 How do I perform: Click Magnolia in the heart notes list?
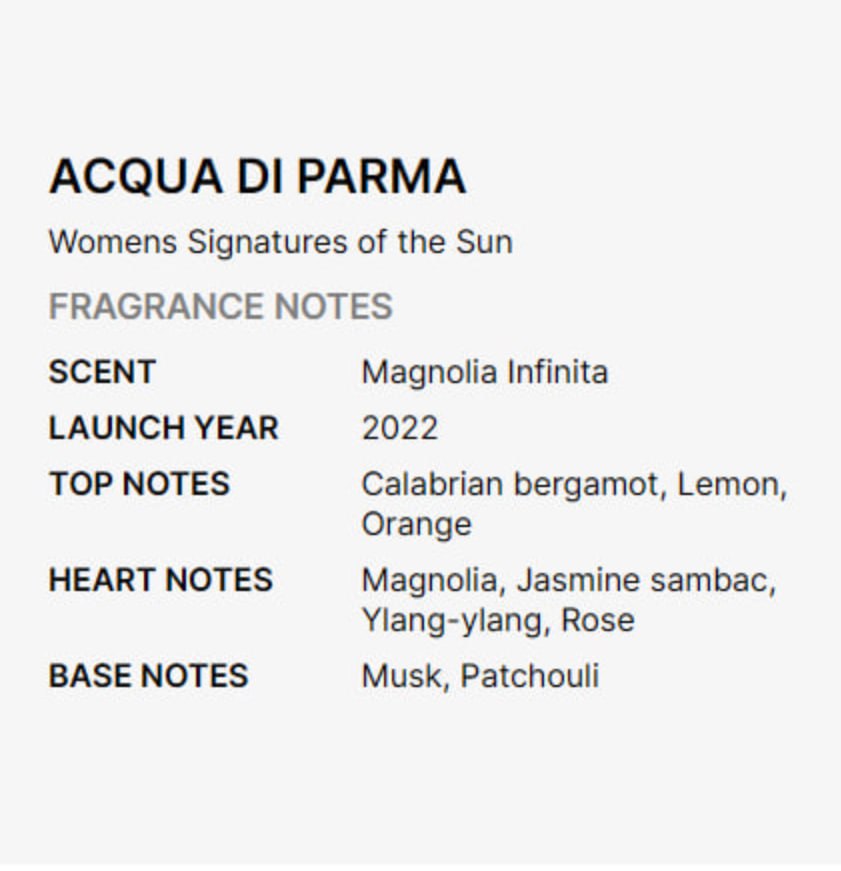[x=430, y=580]
